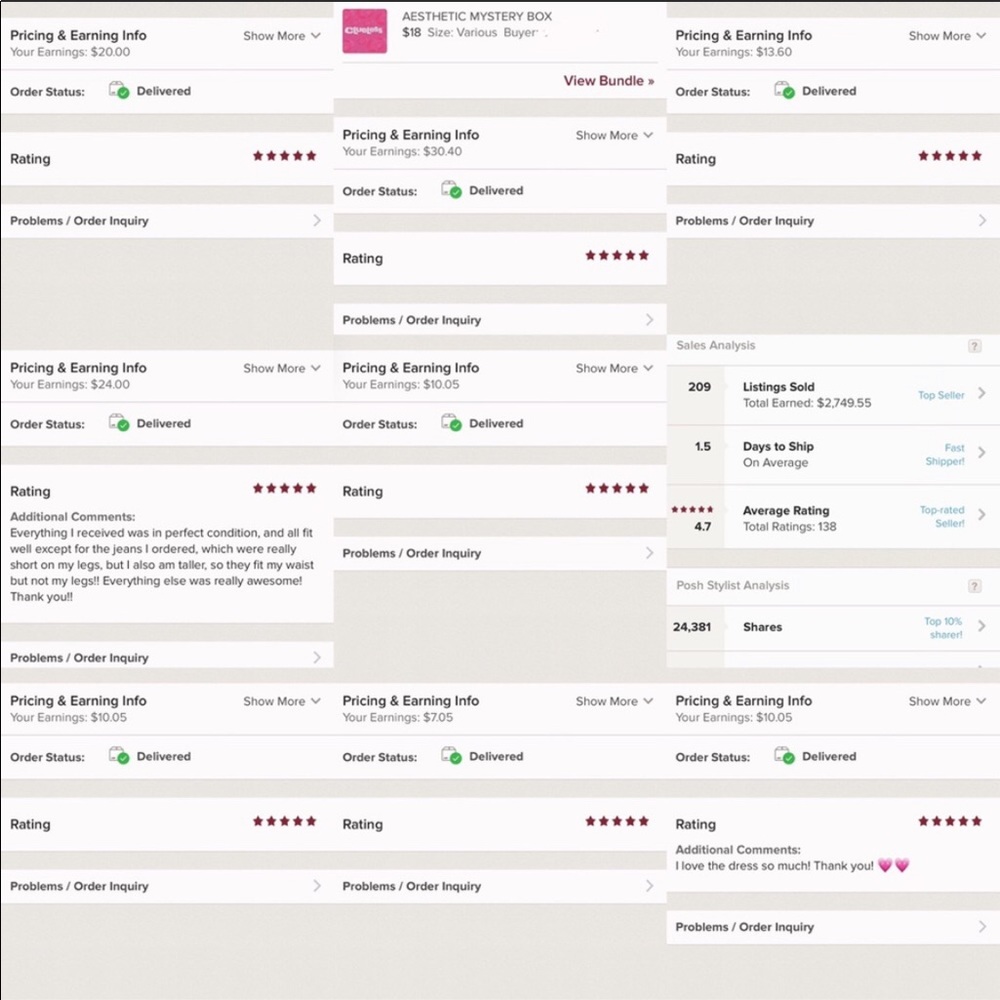Screen dimensions: 1000x1000
Task: Open the Listings Sold Top Seller row
Action: tap(833, 395)
